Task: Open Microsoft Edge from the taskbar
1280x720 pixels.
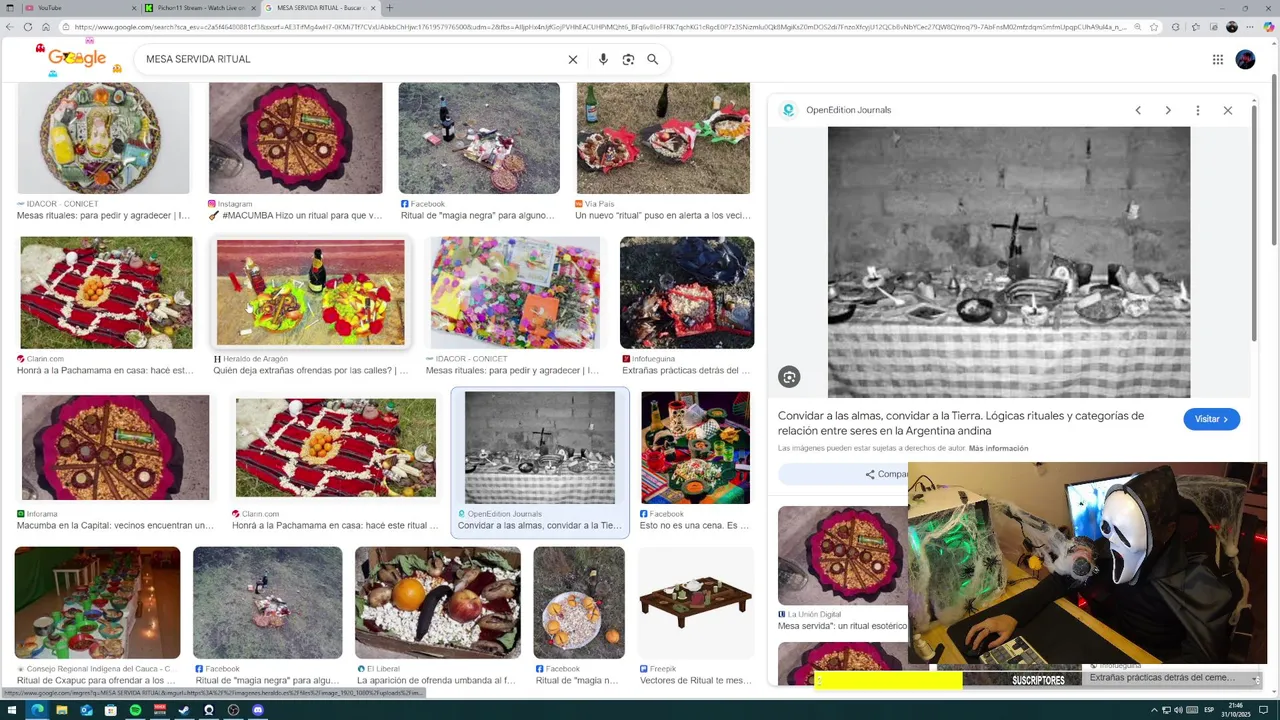Action: (37, 710)
